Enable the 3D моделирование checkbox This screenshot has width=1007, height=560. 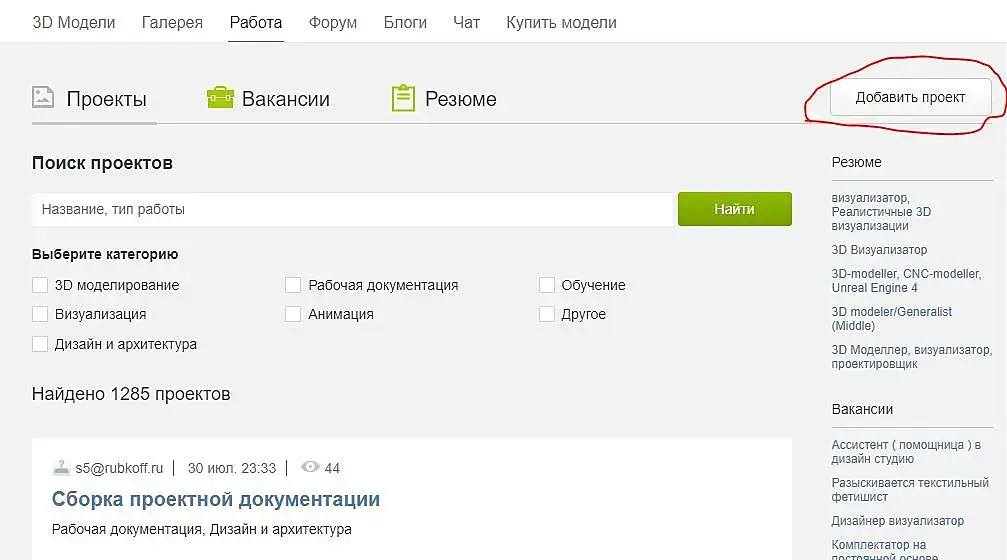pyautogui.click(x=40, y=285)
